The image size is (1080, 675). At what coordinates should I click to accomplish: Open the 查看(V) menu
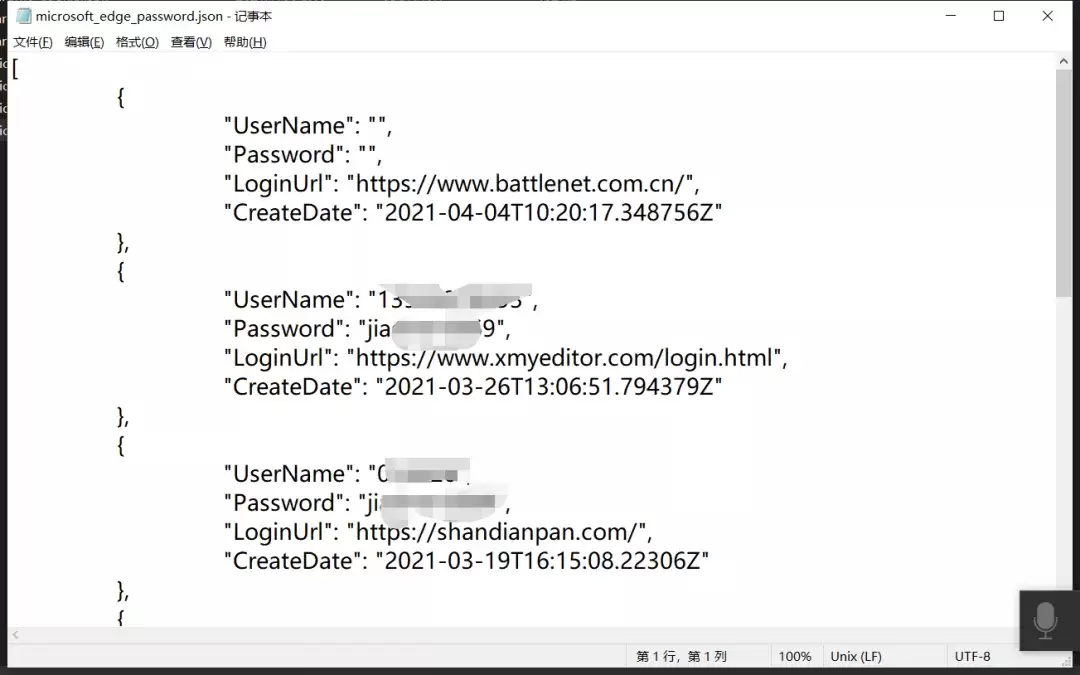click(191, 42)
